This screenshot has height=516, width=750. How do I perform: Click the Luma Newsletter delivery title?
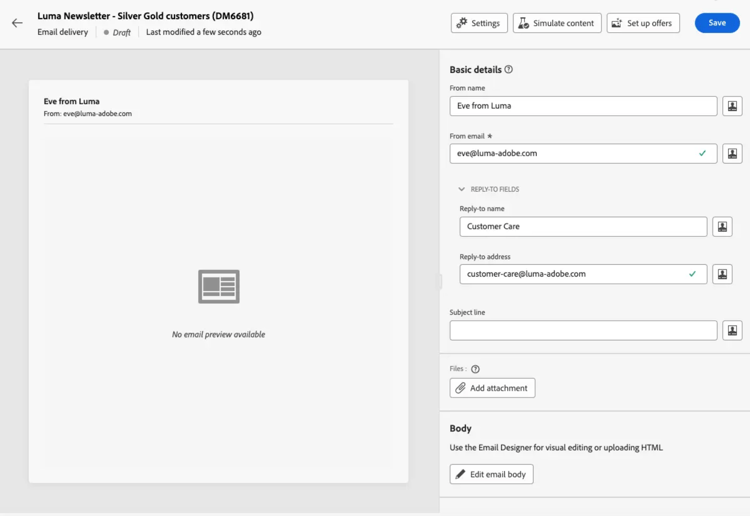pyautogui.click(x=145, y=16)
